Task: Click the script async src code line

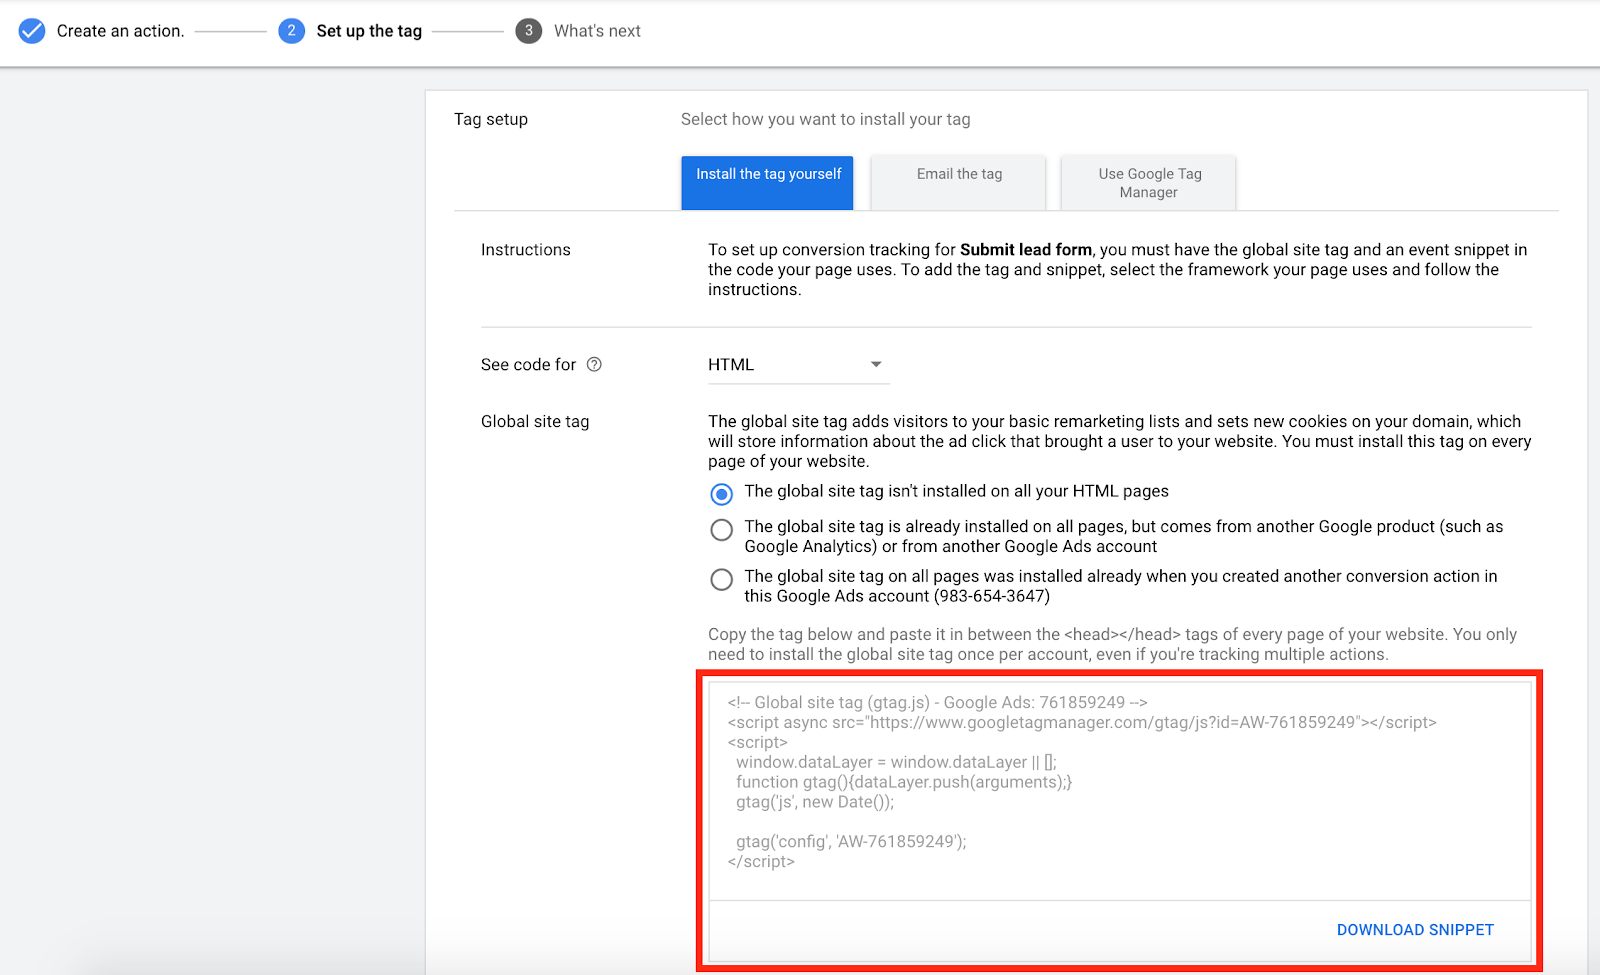Action: pyautogui.click(x=1082, y=722)
